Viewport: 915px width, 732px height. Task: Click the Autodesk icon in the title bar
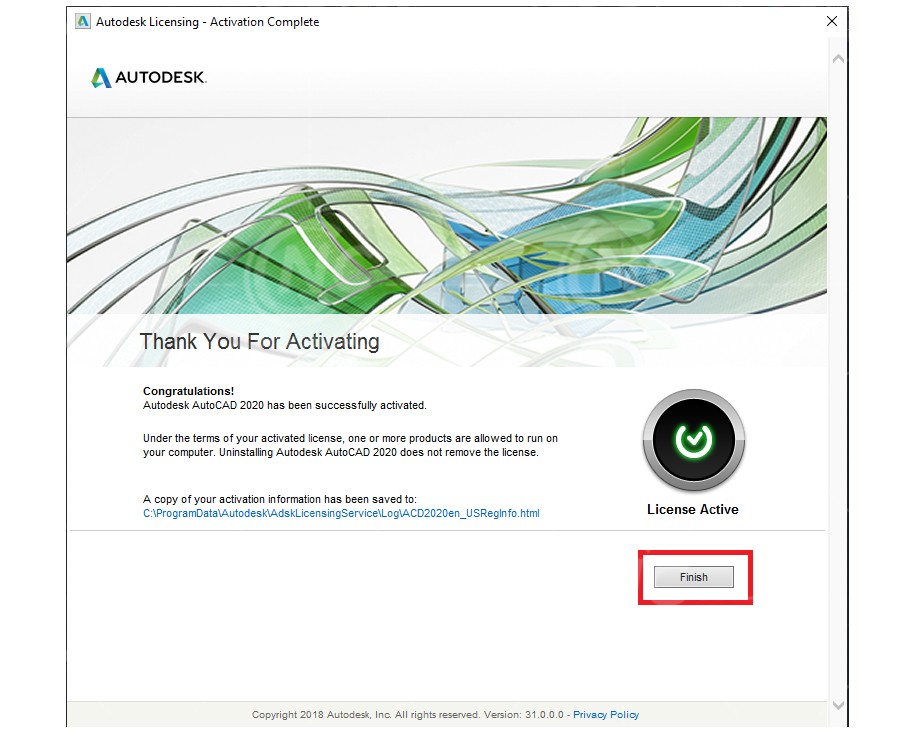pyautogui.click(x=82, y=21)
